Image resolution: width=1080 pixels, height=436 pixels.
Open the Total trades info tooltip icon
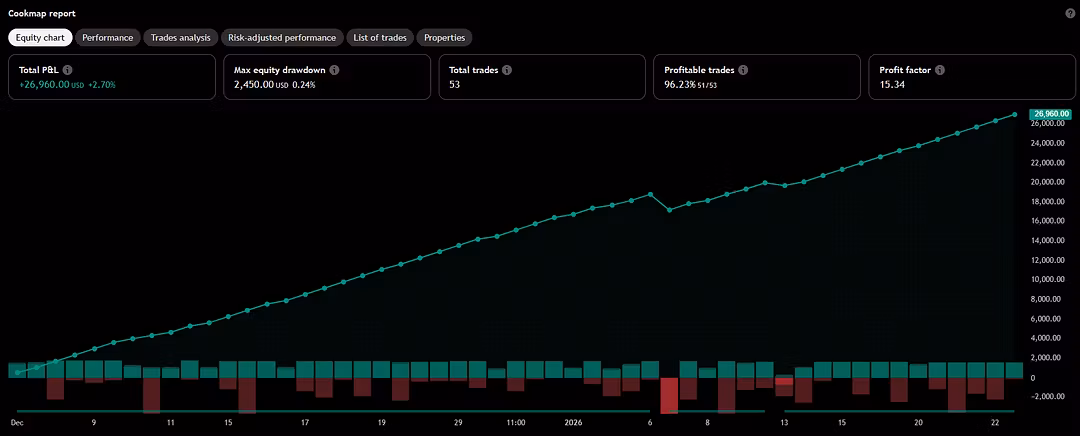click(507, 71)
